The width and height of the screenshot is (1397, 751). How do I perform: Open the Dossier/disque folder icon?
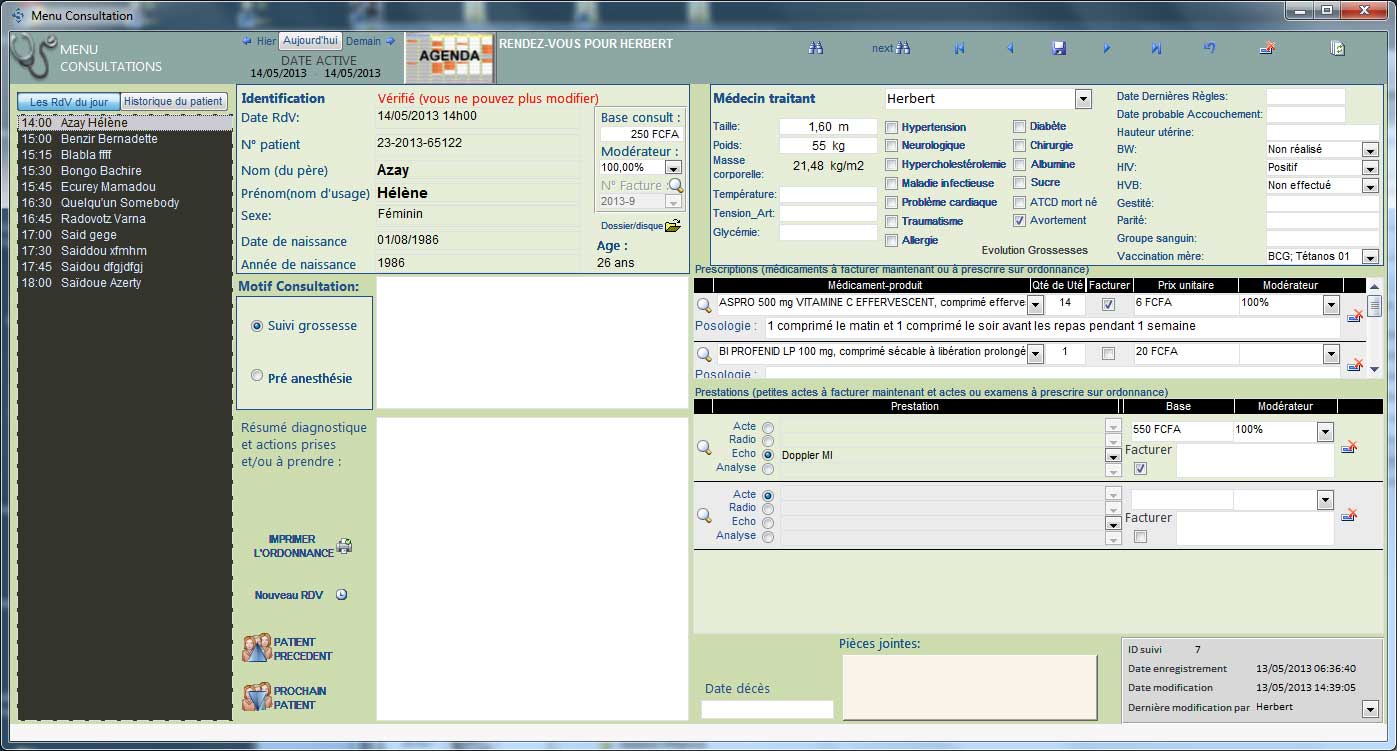(672, 225)
